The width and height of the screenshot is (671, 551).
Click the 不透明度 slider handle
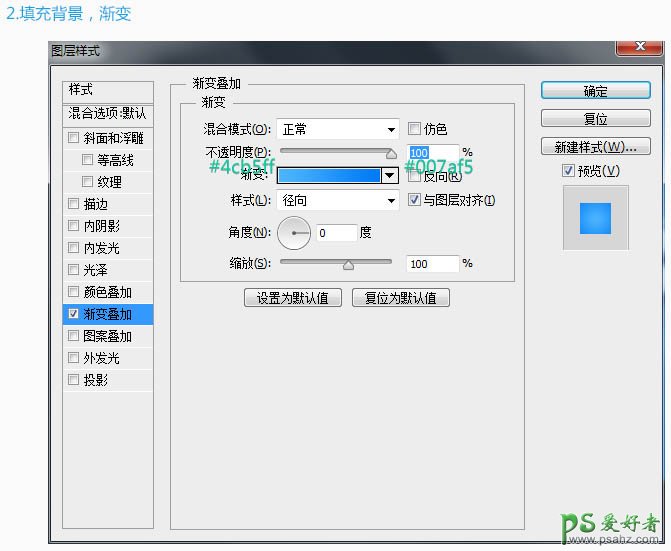point(391,153)
